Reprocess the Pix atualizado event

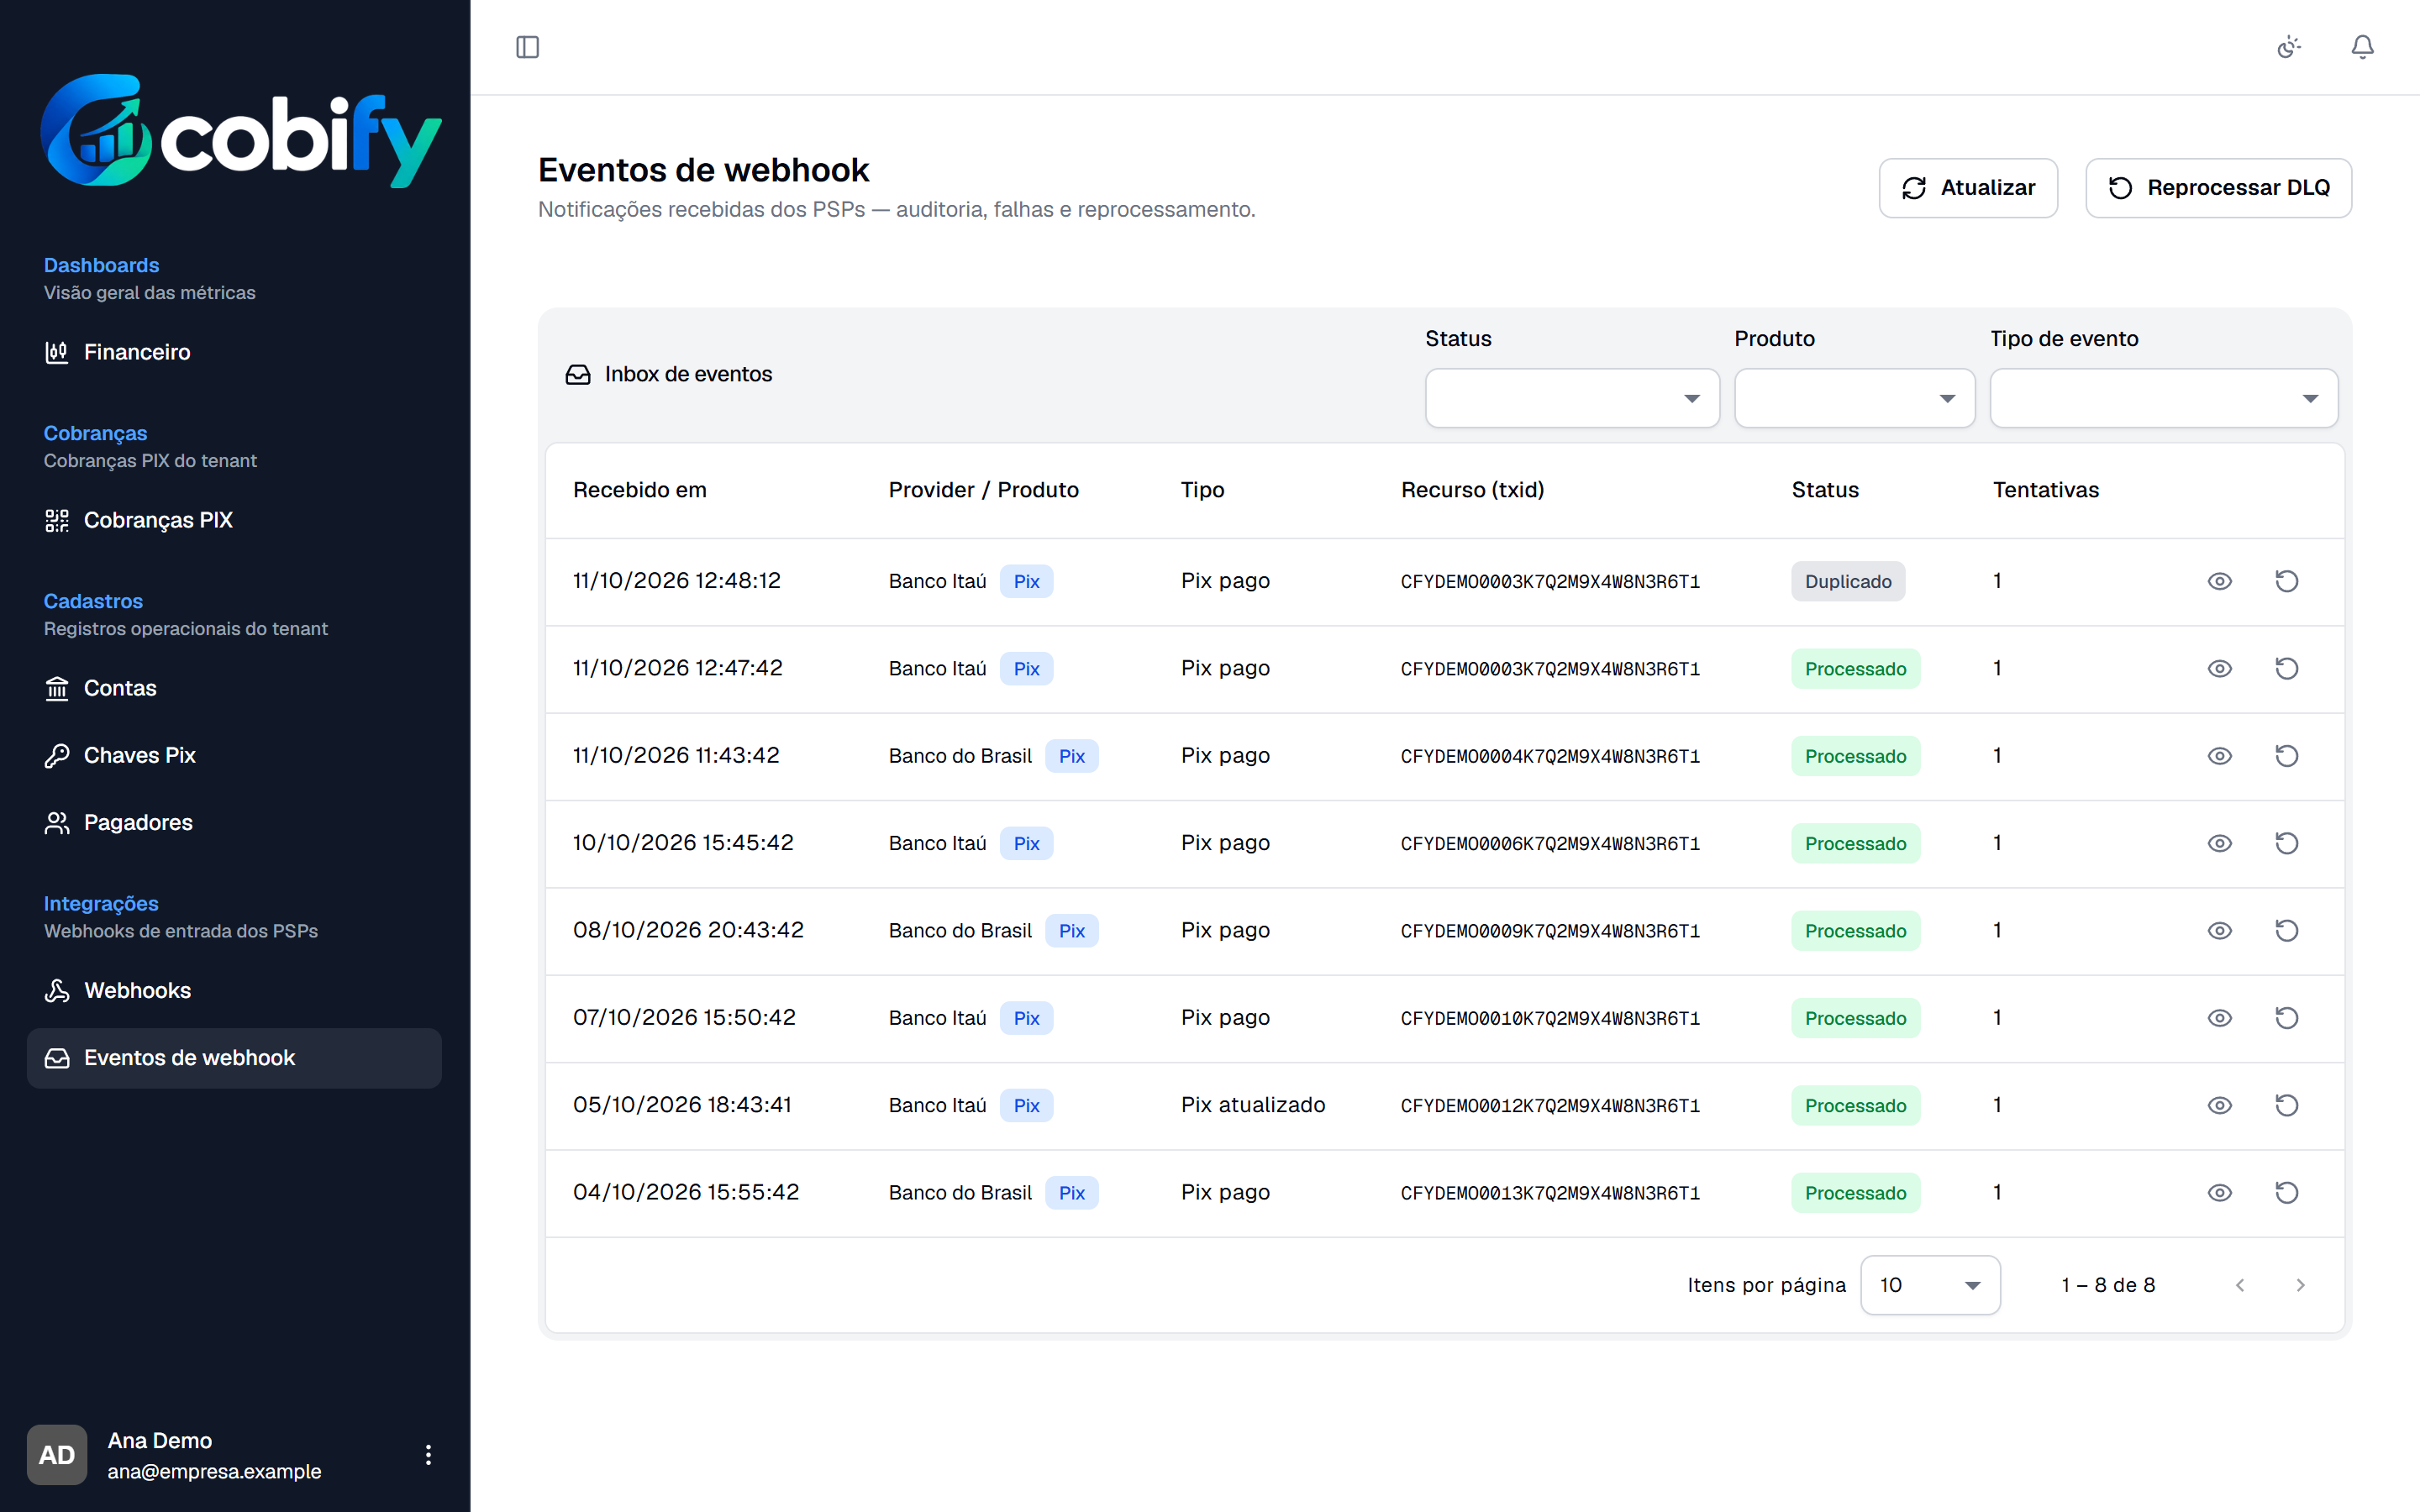click(2286, 1105)
